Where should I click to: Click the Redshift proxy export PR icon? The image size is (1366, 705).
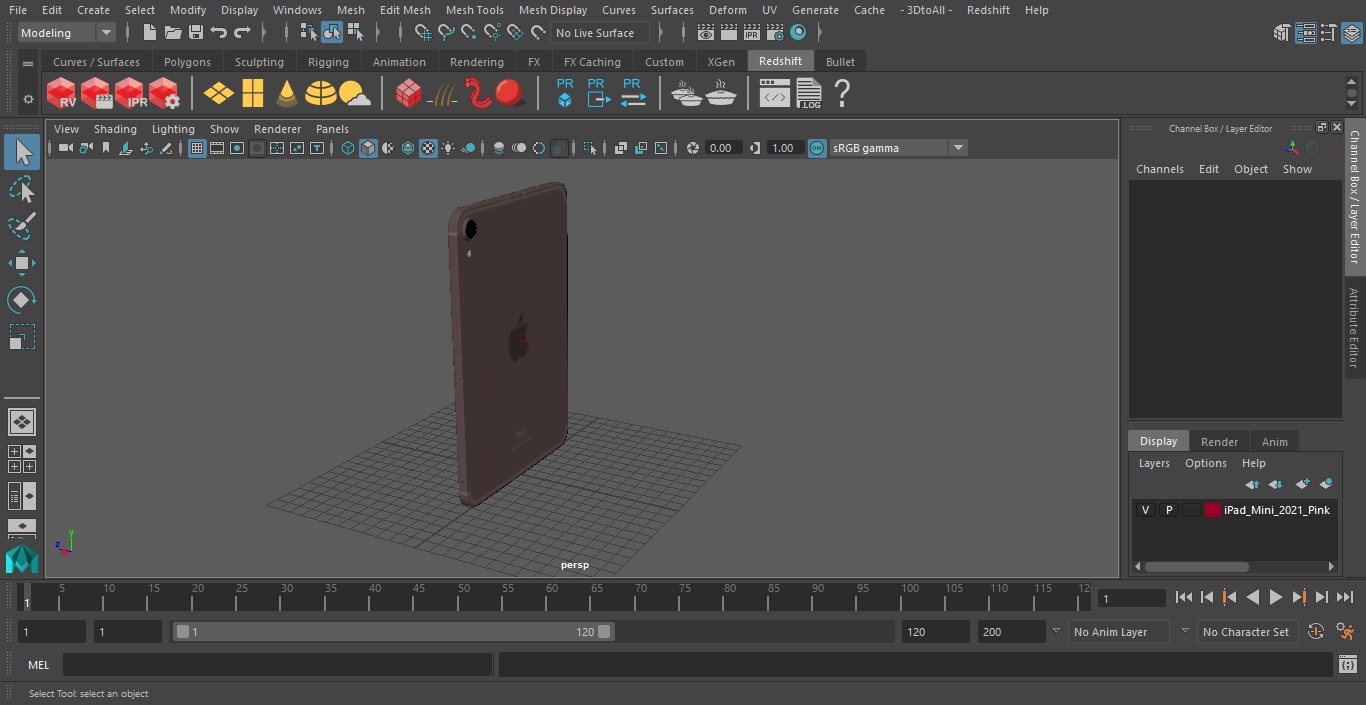point(597,93)
